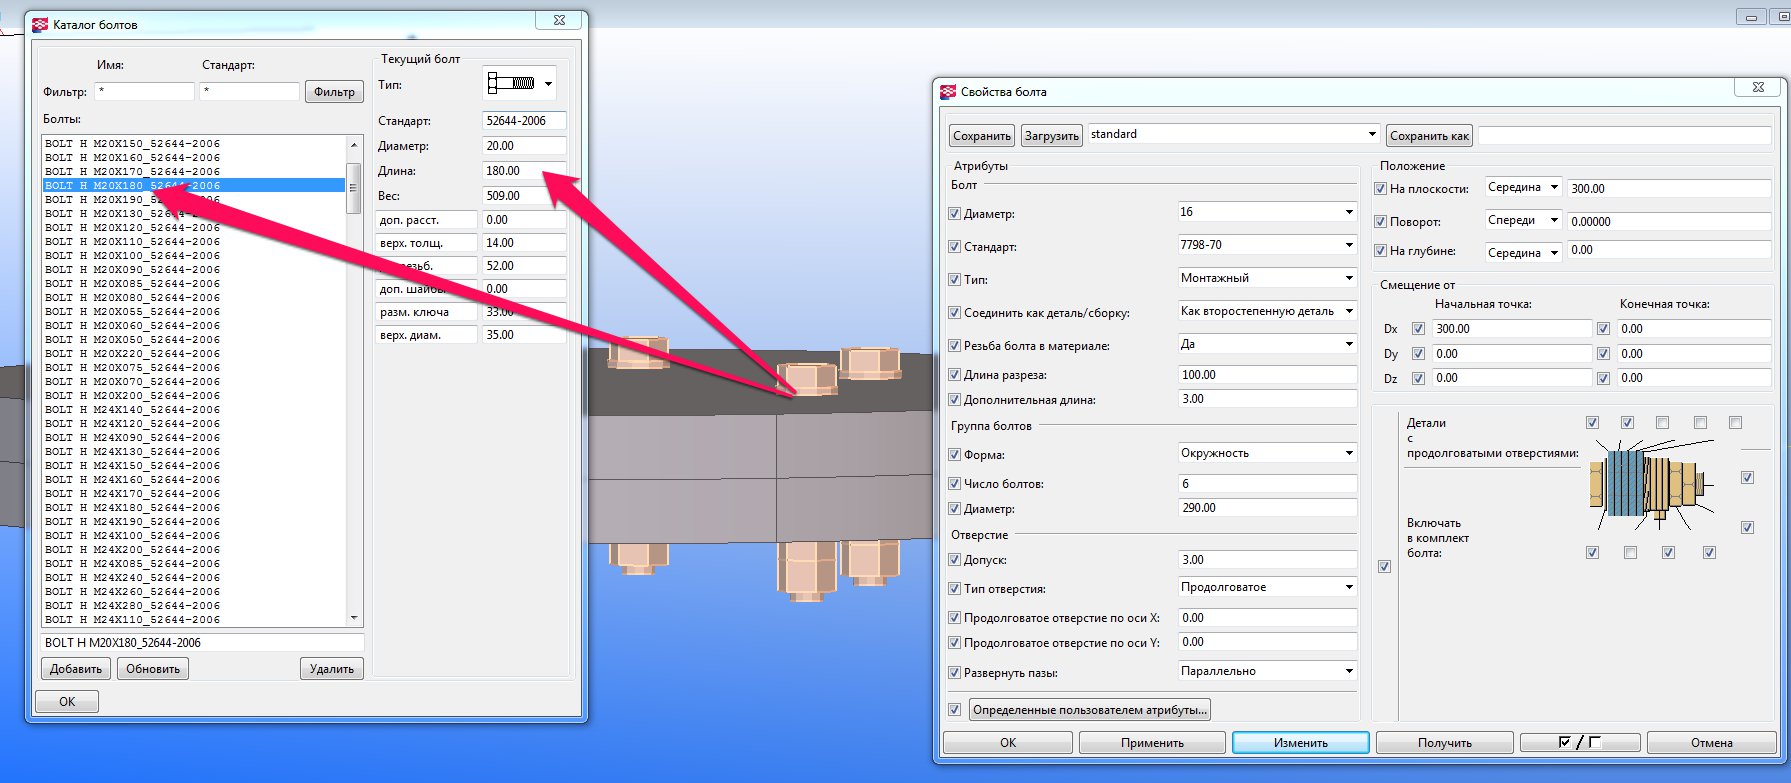
Task: Close the Свойства болта dialog
Action: pyautogui.click(x=1757, y=88)
